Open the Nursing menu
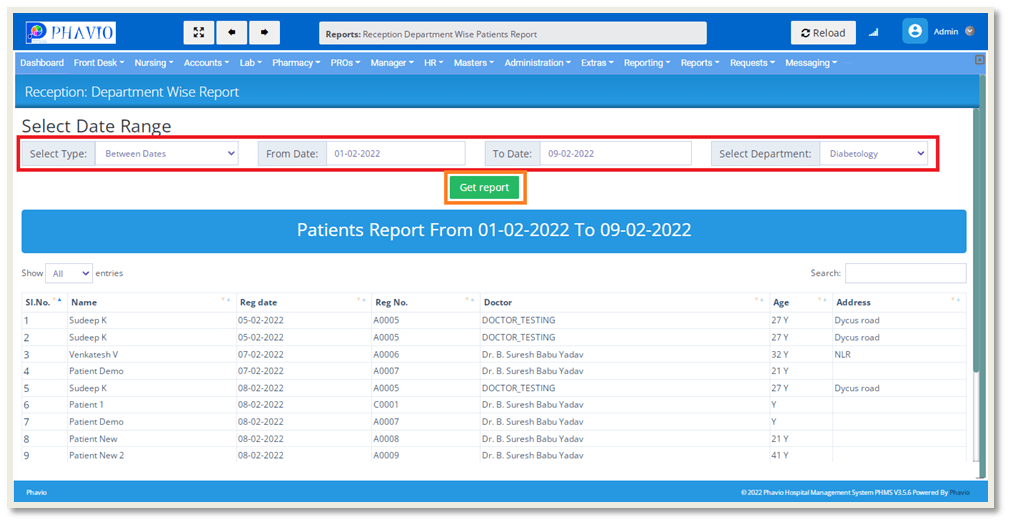The image size is (1009, 523). pyautogui.click(x=154, y=62)
